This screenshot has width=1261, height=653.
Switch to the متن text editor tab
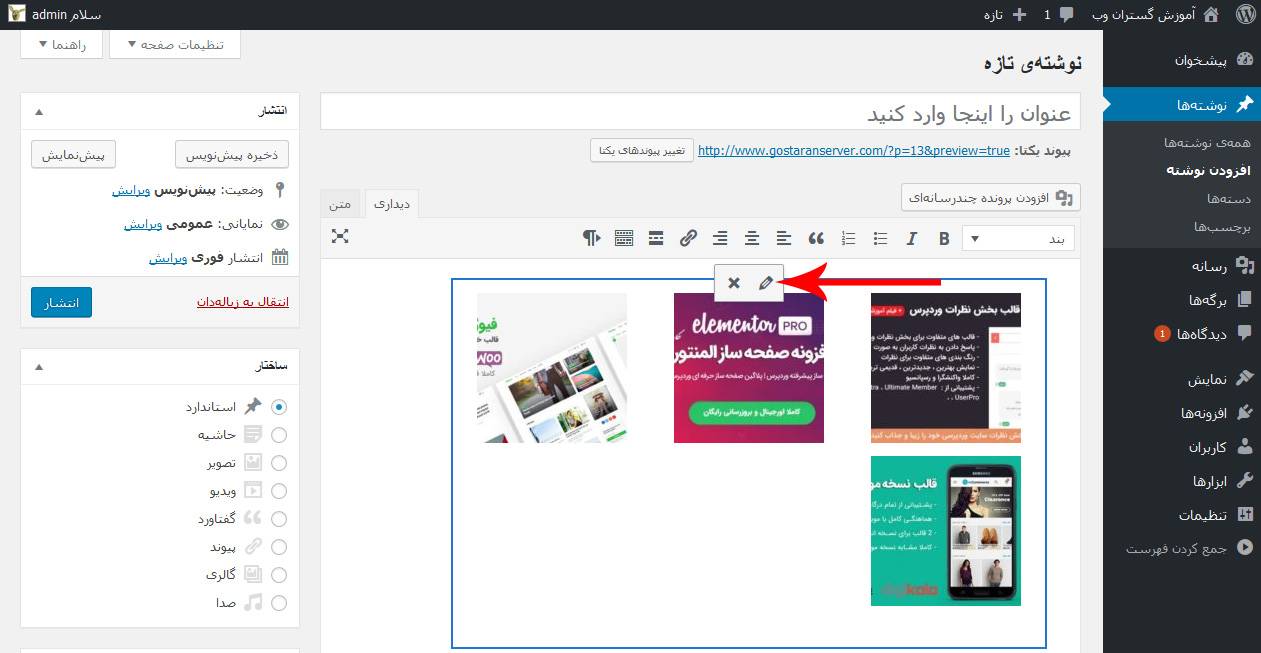[x=340, y=204]
